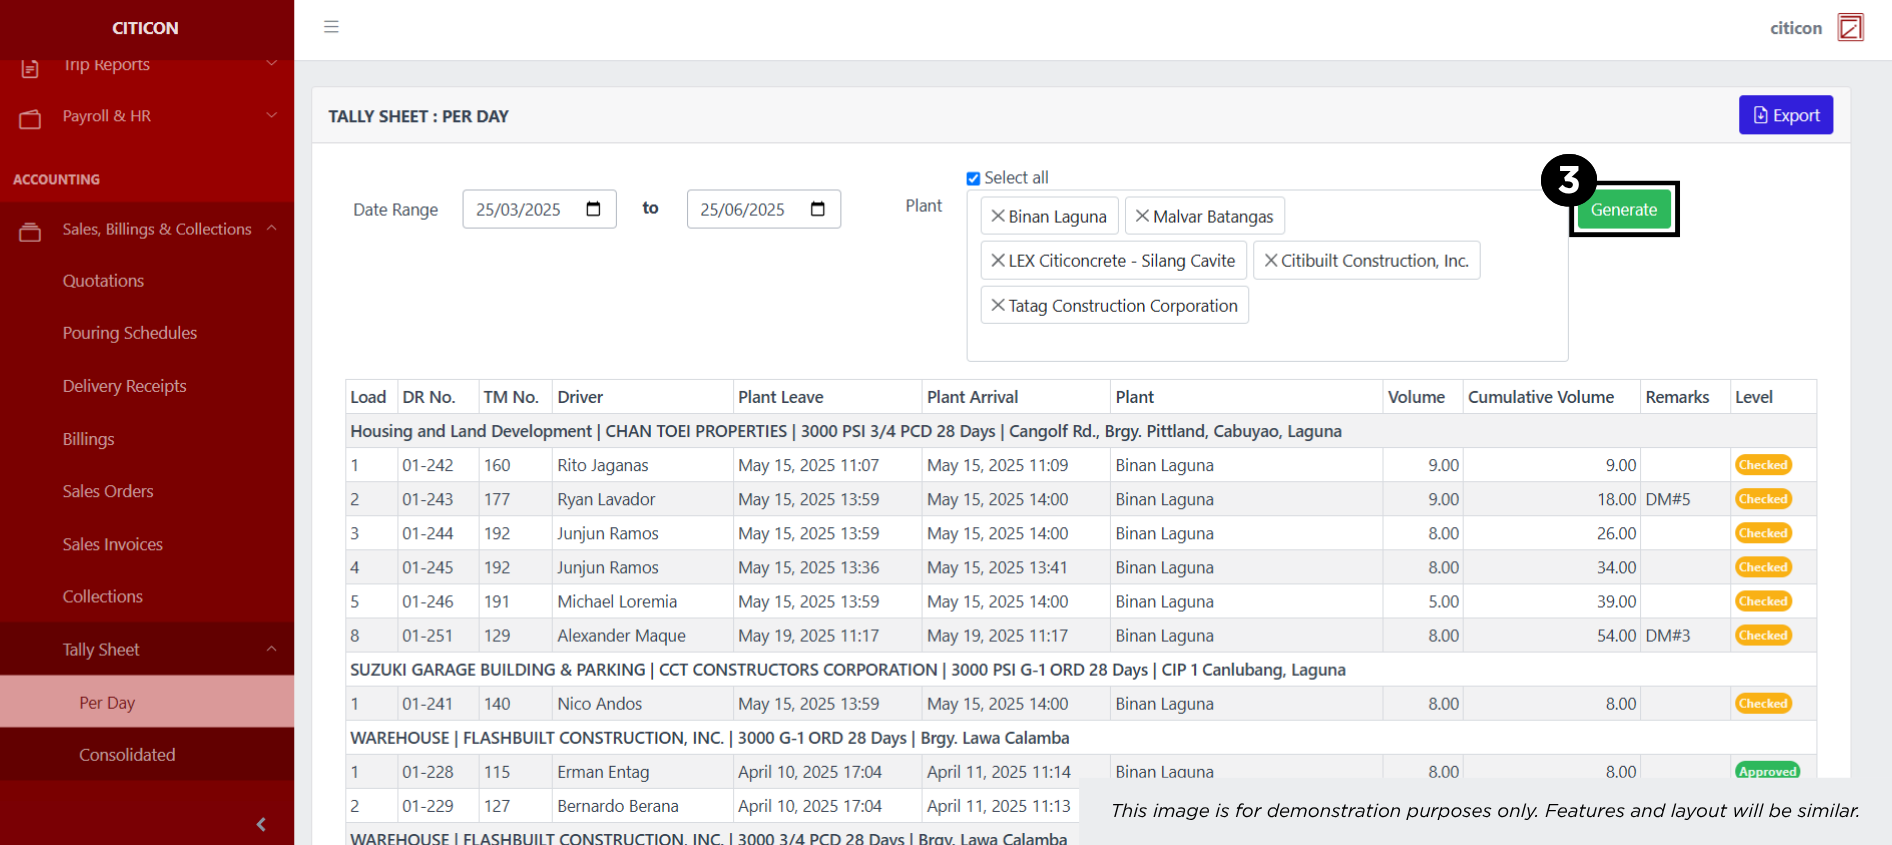The height and width of the screenshot is (845, 1892).
Task: Collapse the Tally Sheet submenu
Action: [271, 649]
